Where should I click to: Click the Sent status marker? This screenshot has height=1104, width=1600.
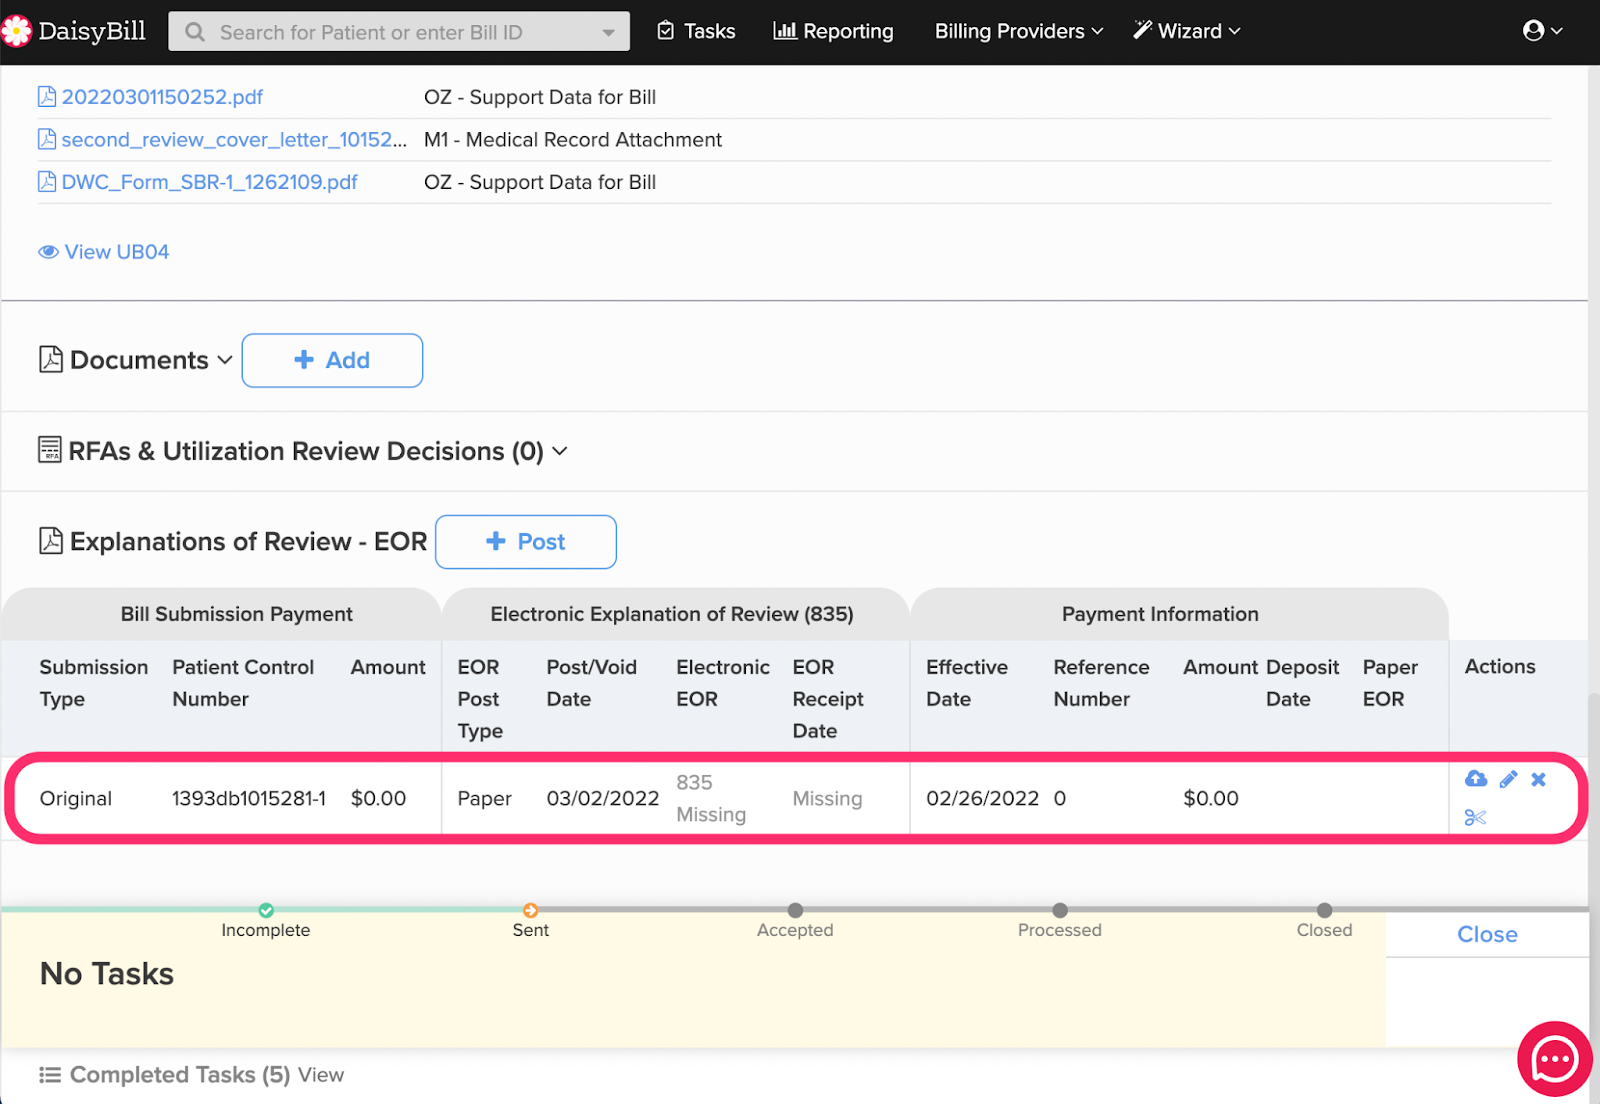tap(530, 911)
